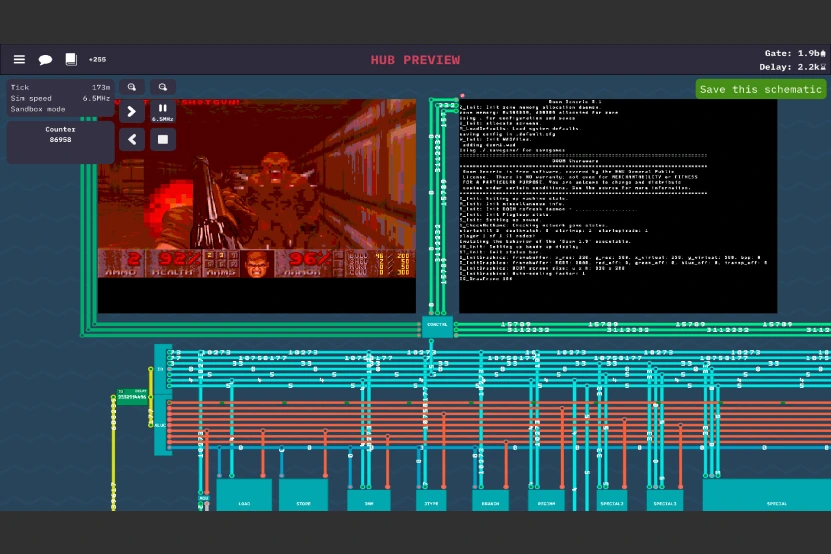Select the green DELAY counter component

132,396
